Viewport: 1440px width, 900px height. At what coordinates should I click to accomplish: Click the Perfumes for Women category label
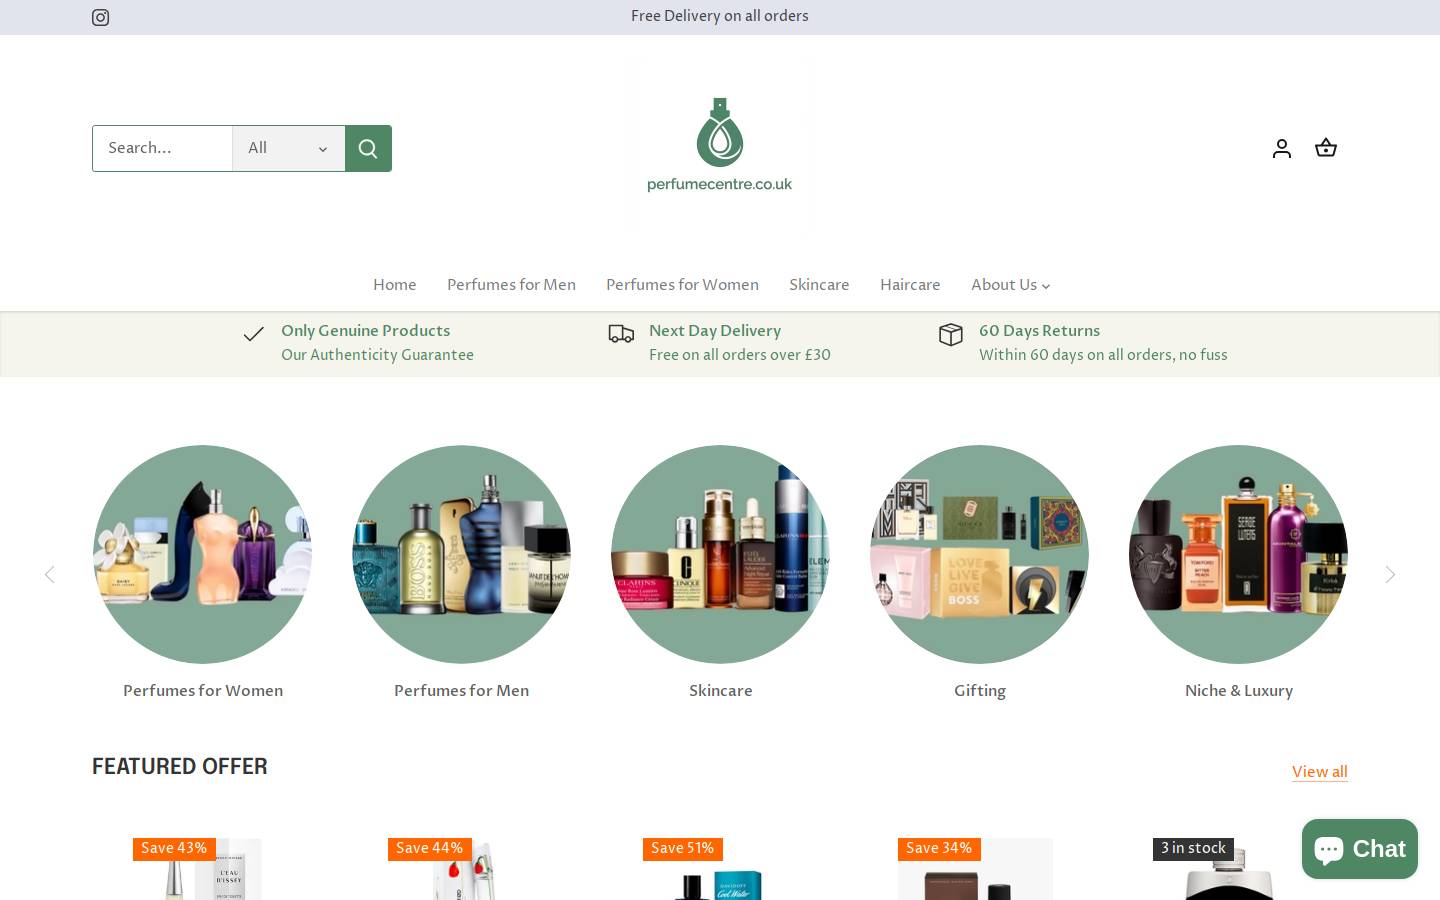(203, 691)
